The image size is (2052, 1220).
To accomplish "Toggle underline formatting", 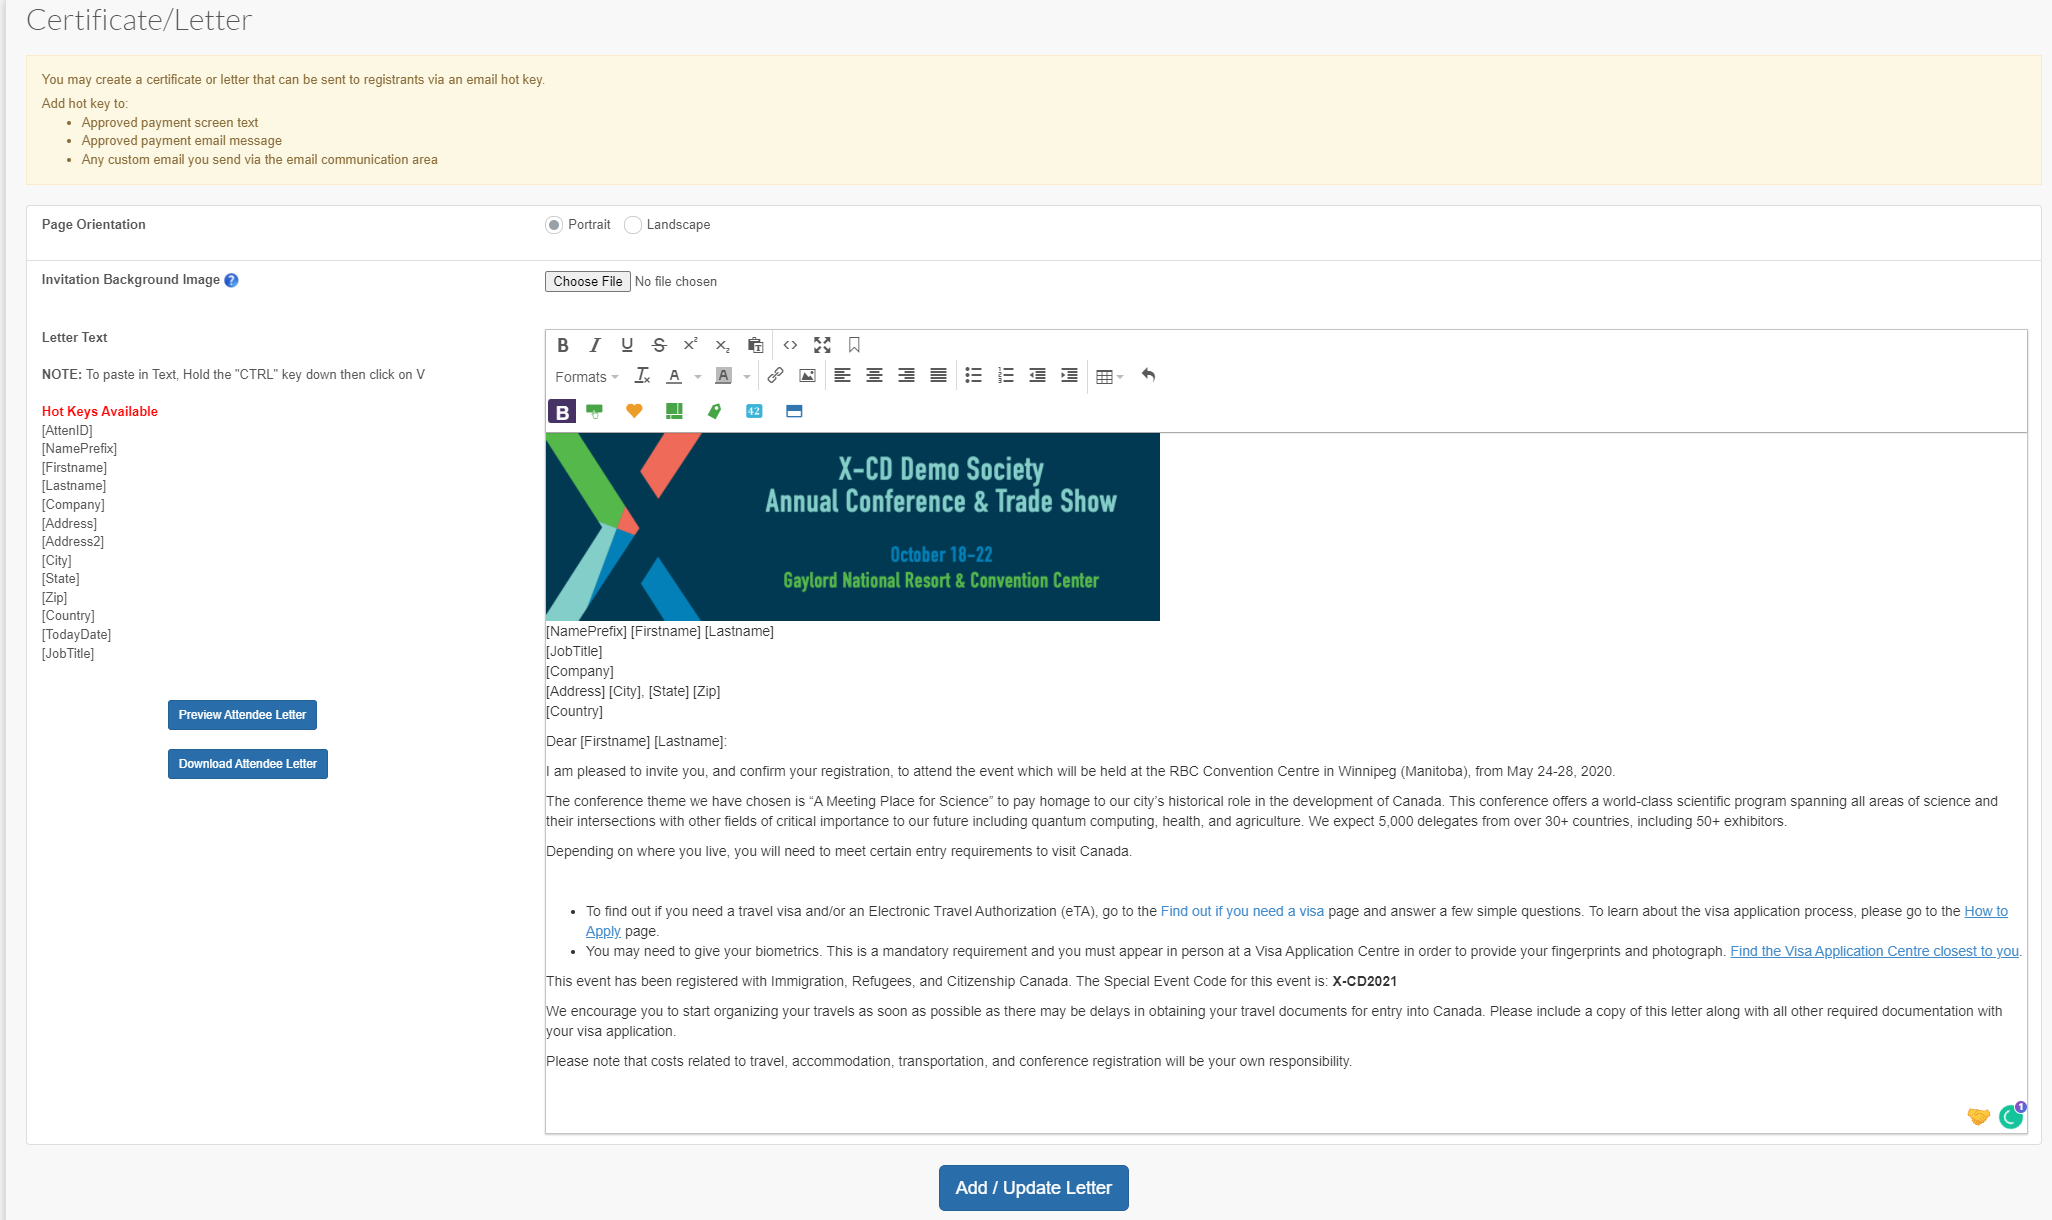I will (x=627, y=345).
